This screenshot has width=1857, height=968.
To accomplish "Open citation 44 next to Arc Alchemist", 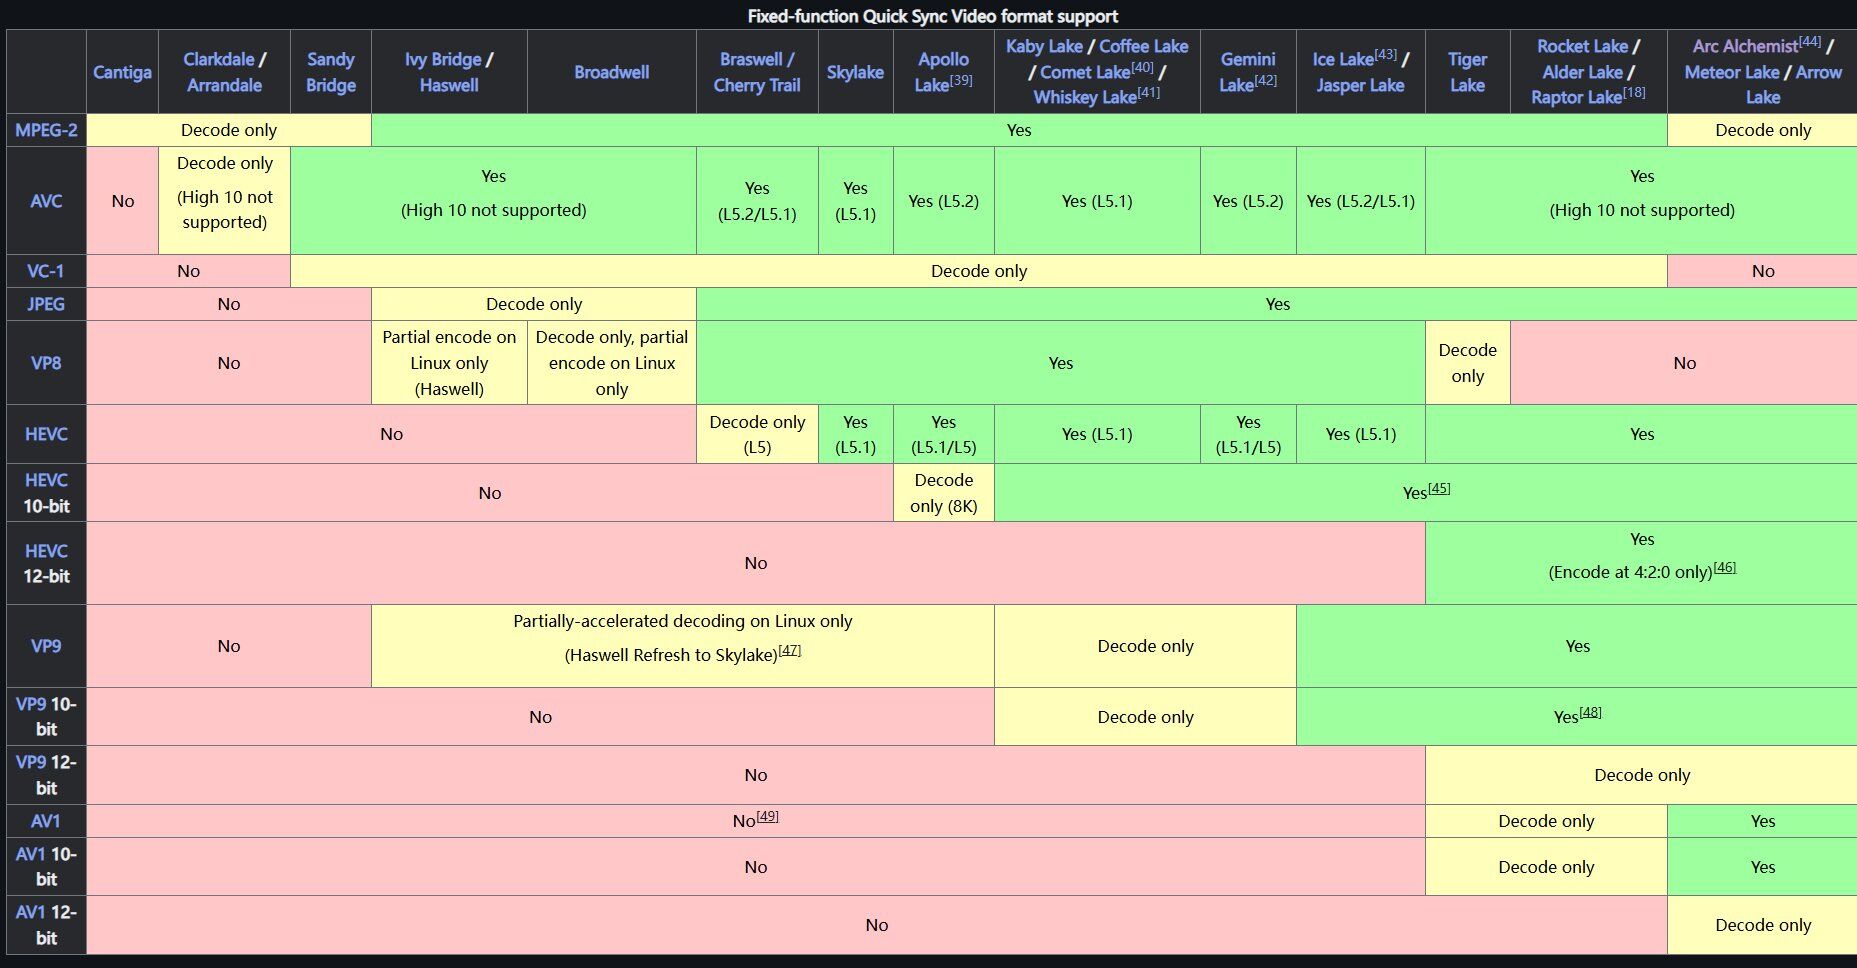I will [1810, 41].
